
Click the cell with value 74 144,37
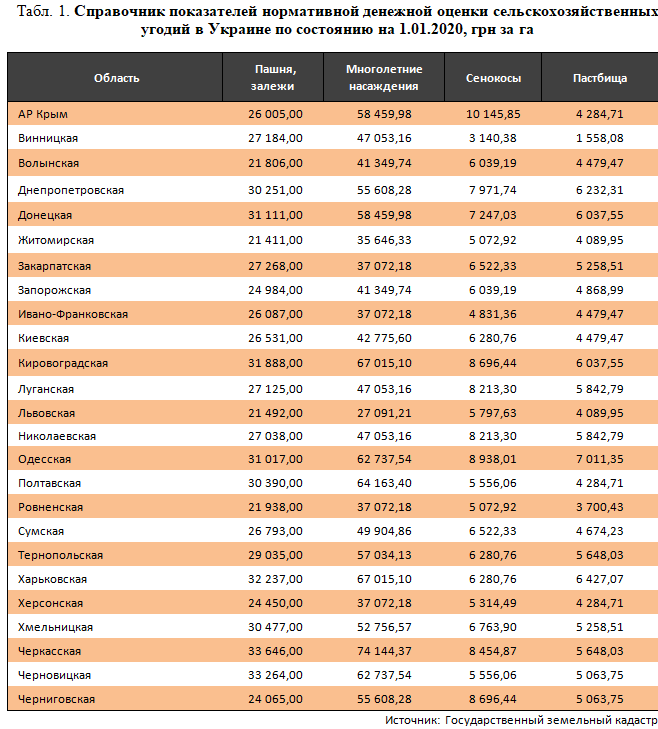point(384,652)
